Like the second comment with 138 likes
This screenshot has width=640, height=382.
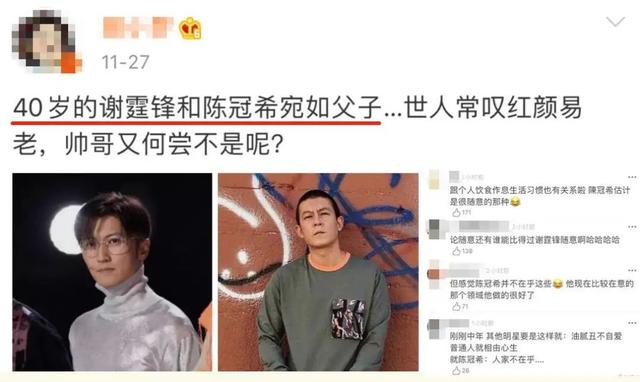point(456,251)
